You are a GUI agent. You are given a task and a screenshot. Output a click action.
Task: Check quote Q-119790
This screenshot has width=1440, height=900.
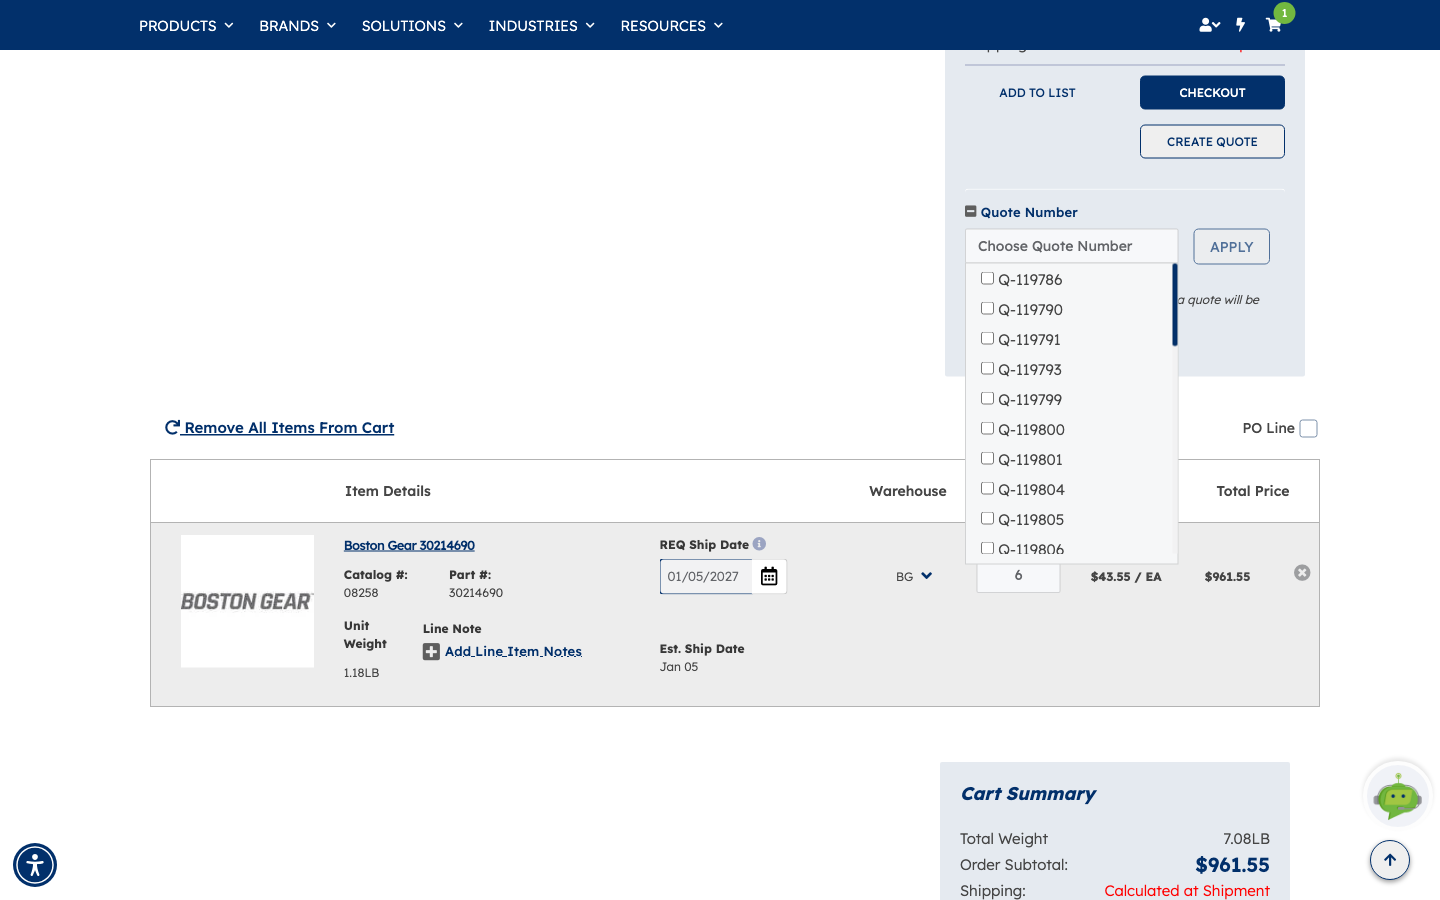987,309
